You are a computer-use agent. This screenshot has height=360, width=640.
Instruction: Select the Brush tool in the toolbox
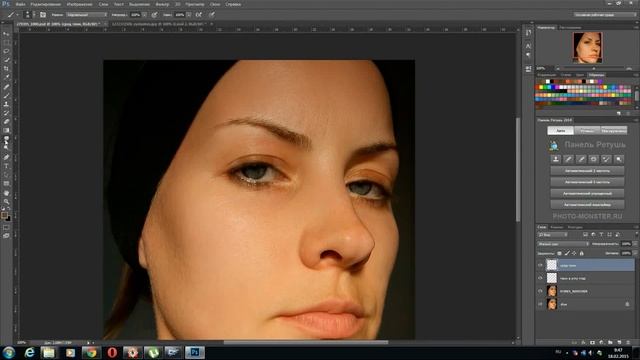coord(6,96)
